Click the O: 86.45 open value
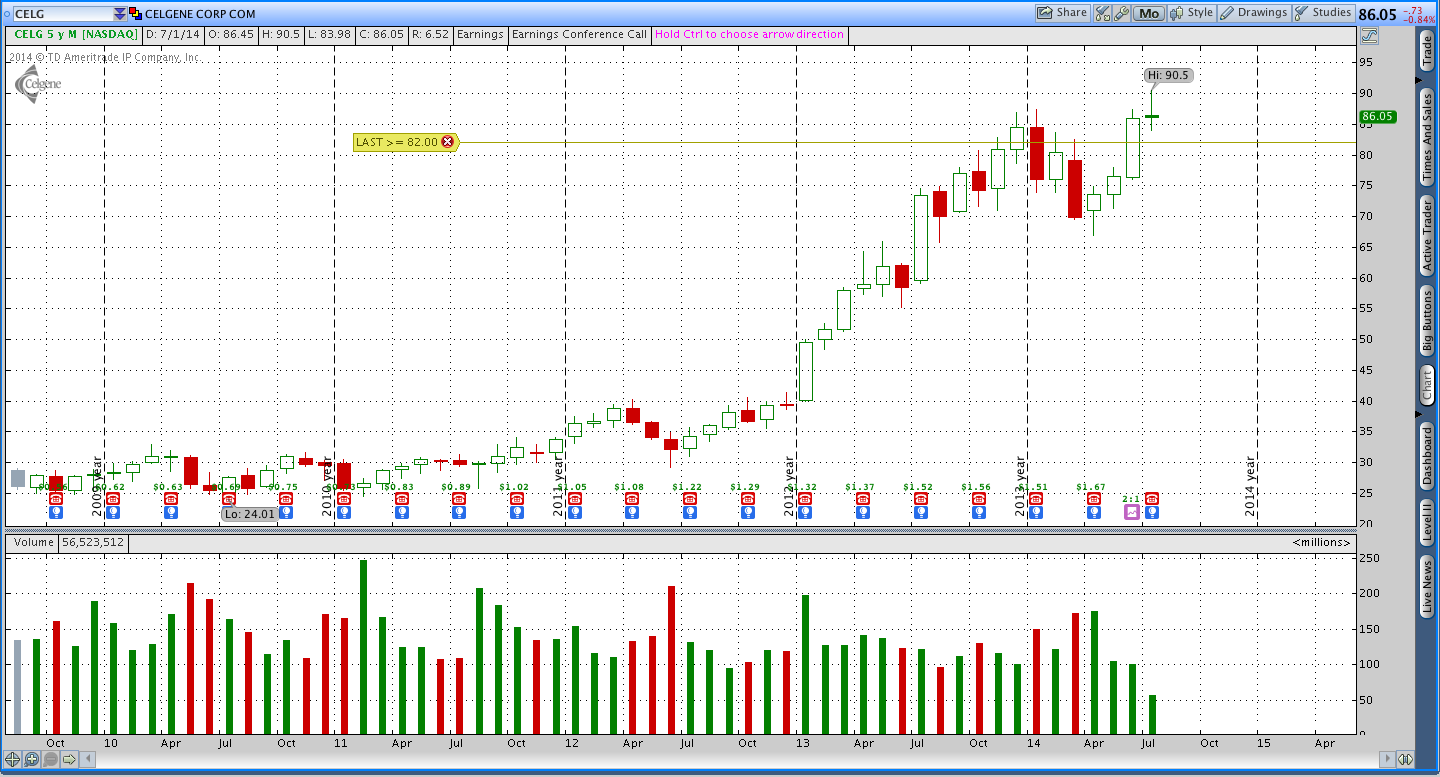Image resolution: width=1440 pixels, height=777 pixels. (x=229, y=34)
